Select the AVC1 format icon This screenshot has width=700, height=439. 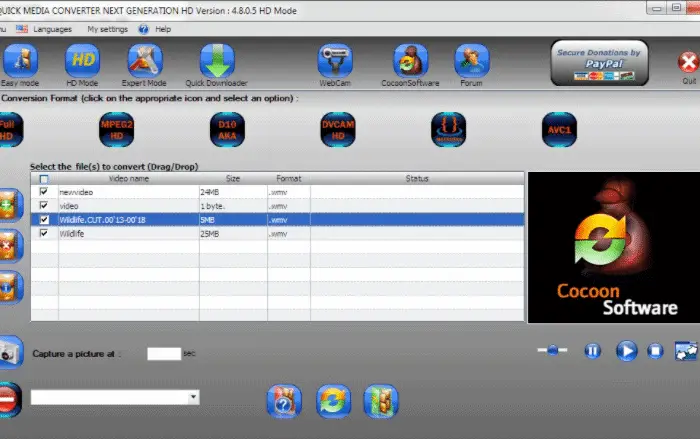[x=559, y=130]
